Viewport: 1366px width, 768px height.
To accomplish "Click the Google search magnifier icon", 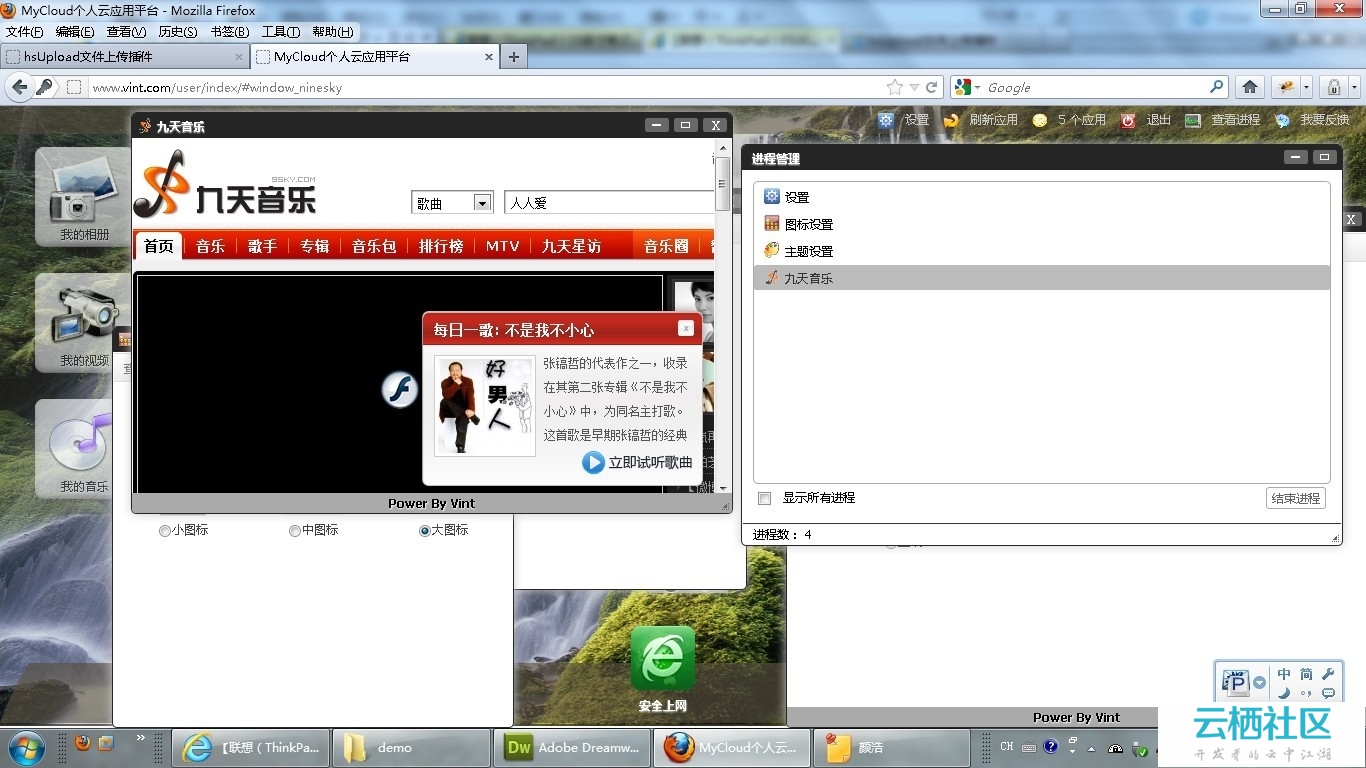I will [1217, 87].
